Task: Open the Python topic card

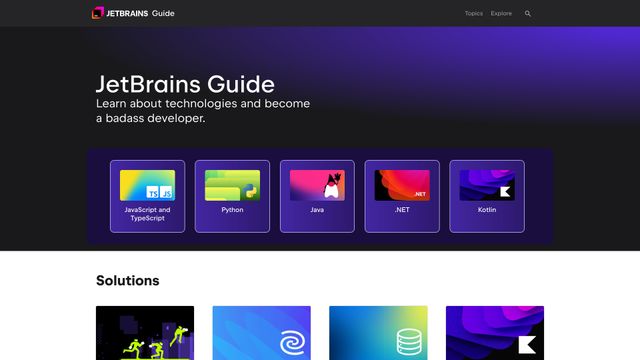Action: (x=232, y=196)
